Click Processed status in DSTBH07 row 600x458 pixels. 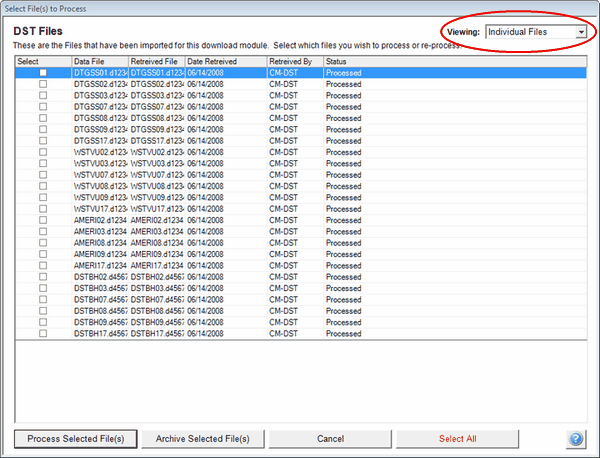[343, 300]
